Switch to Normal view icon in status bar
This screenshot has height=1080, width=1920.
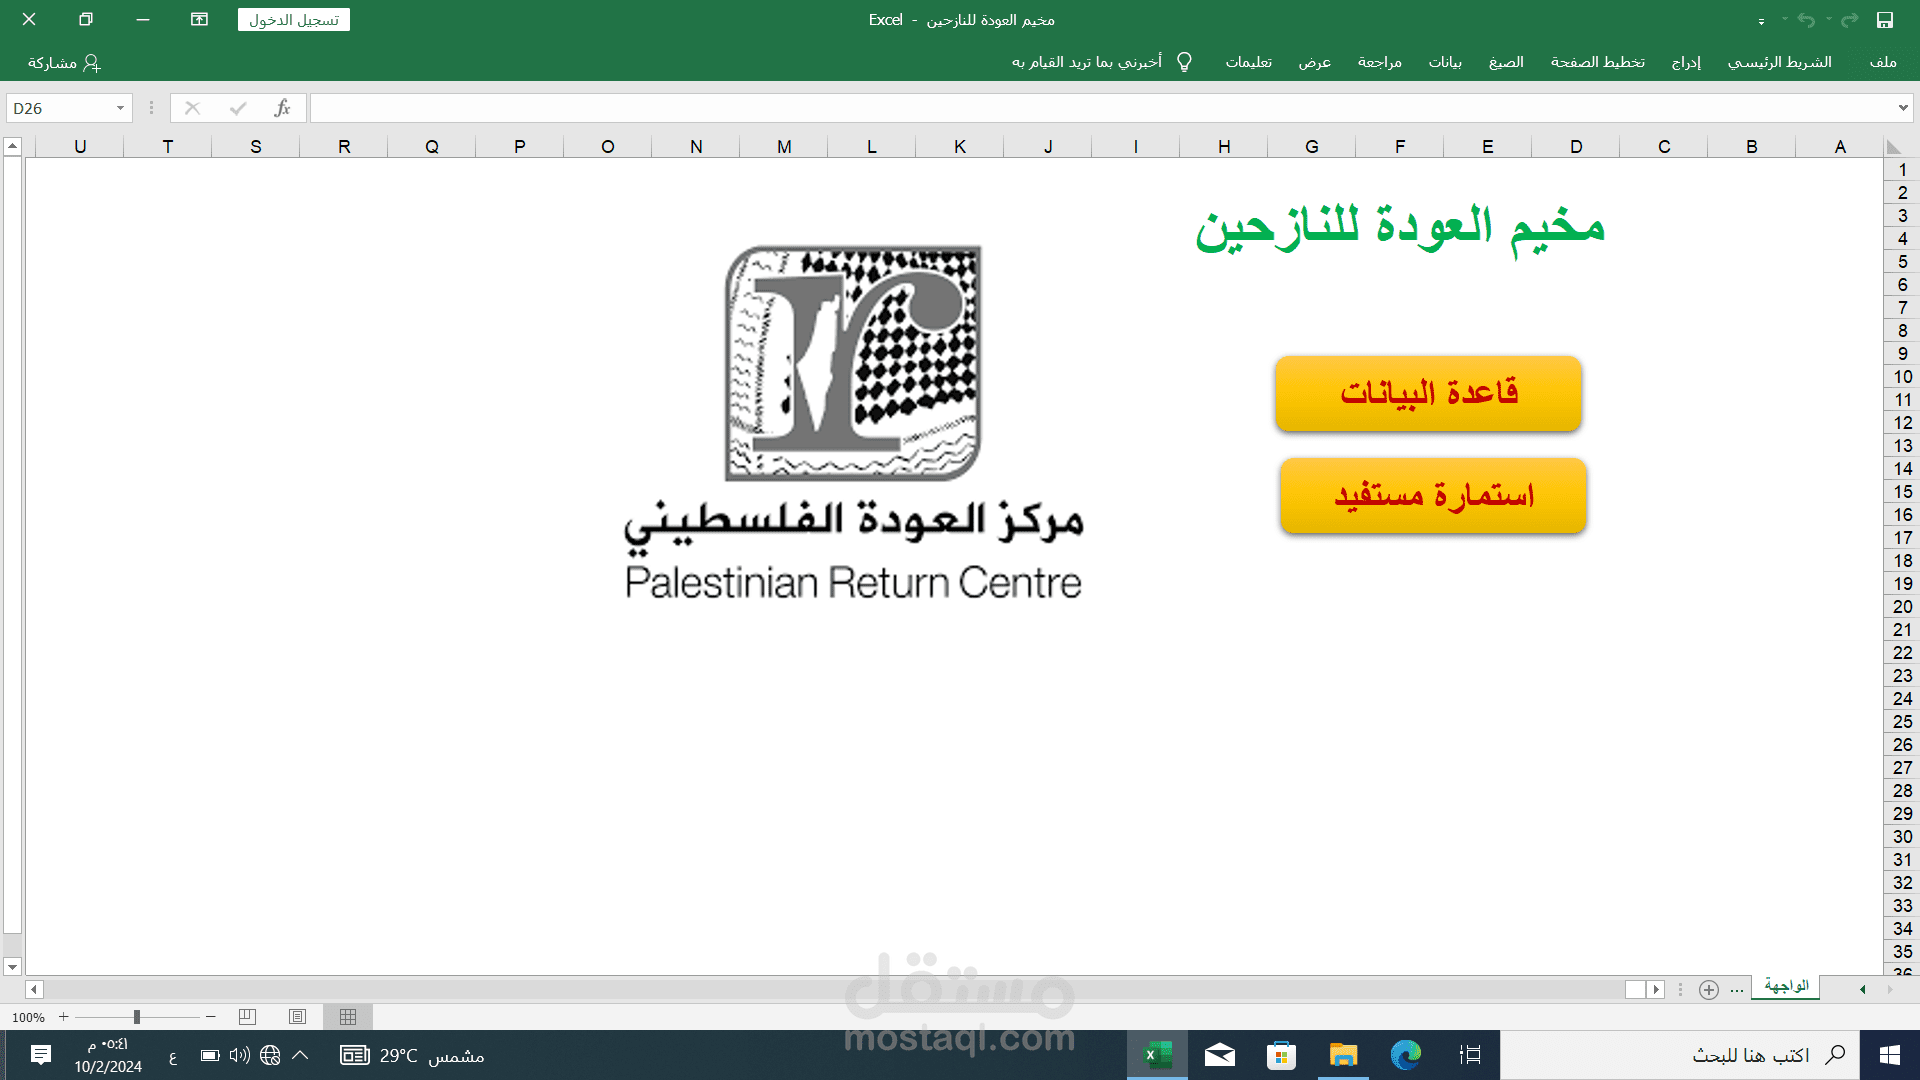pyautogui.click(x=348, y=1017)
